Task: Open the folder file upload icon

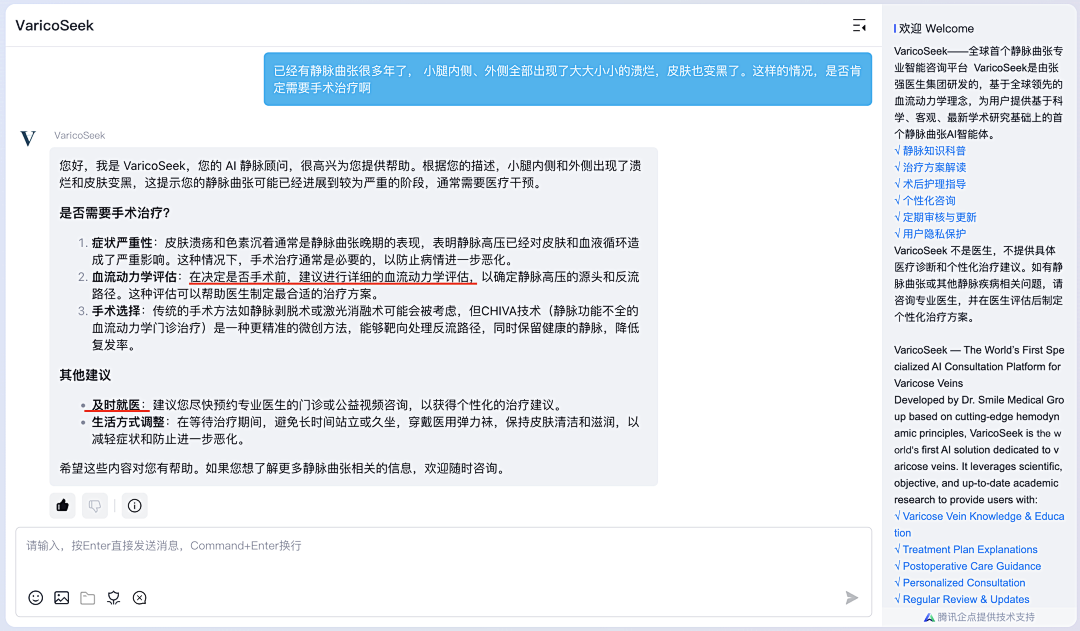Action: (x=87, y=597)
